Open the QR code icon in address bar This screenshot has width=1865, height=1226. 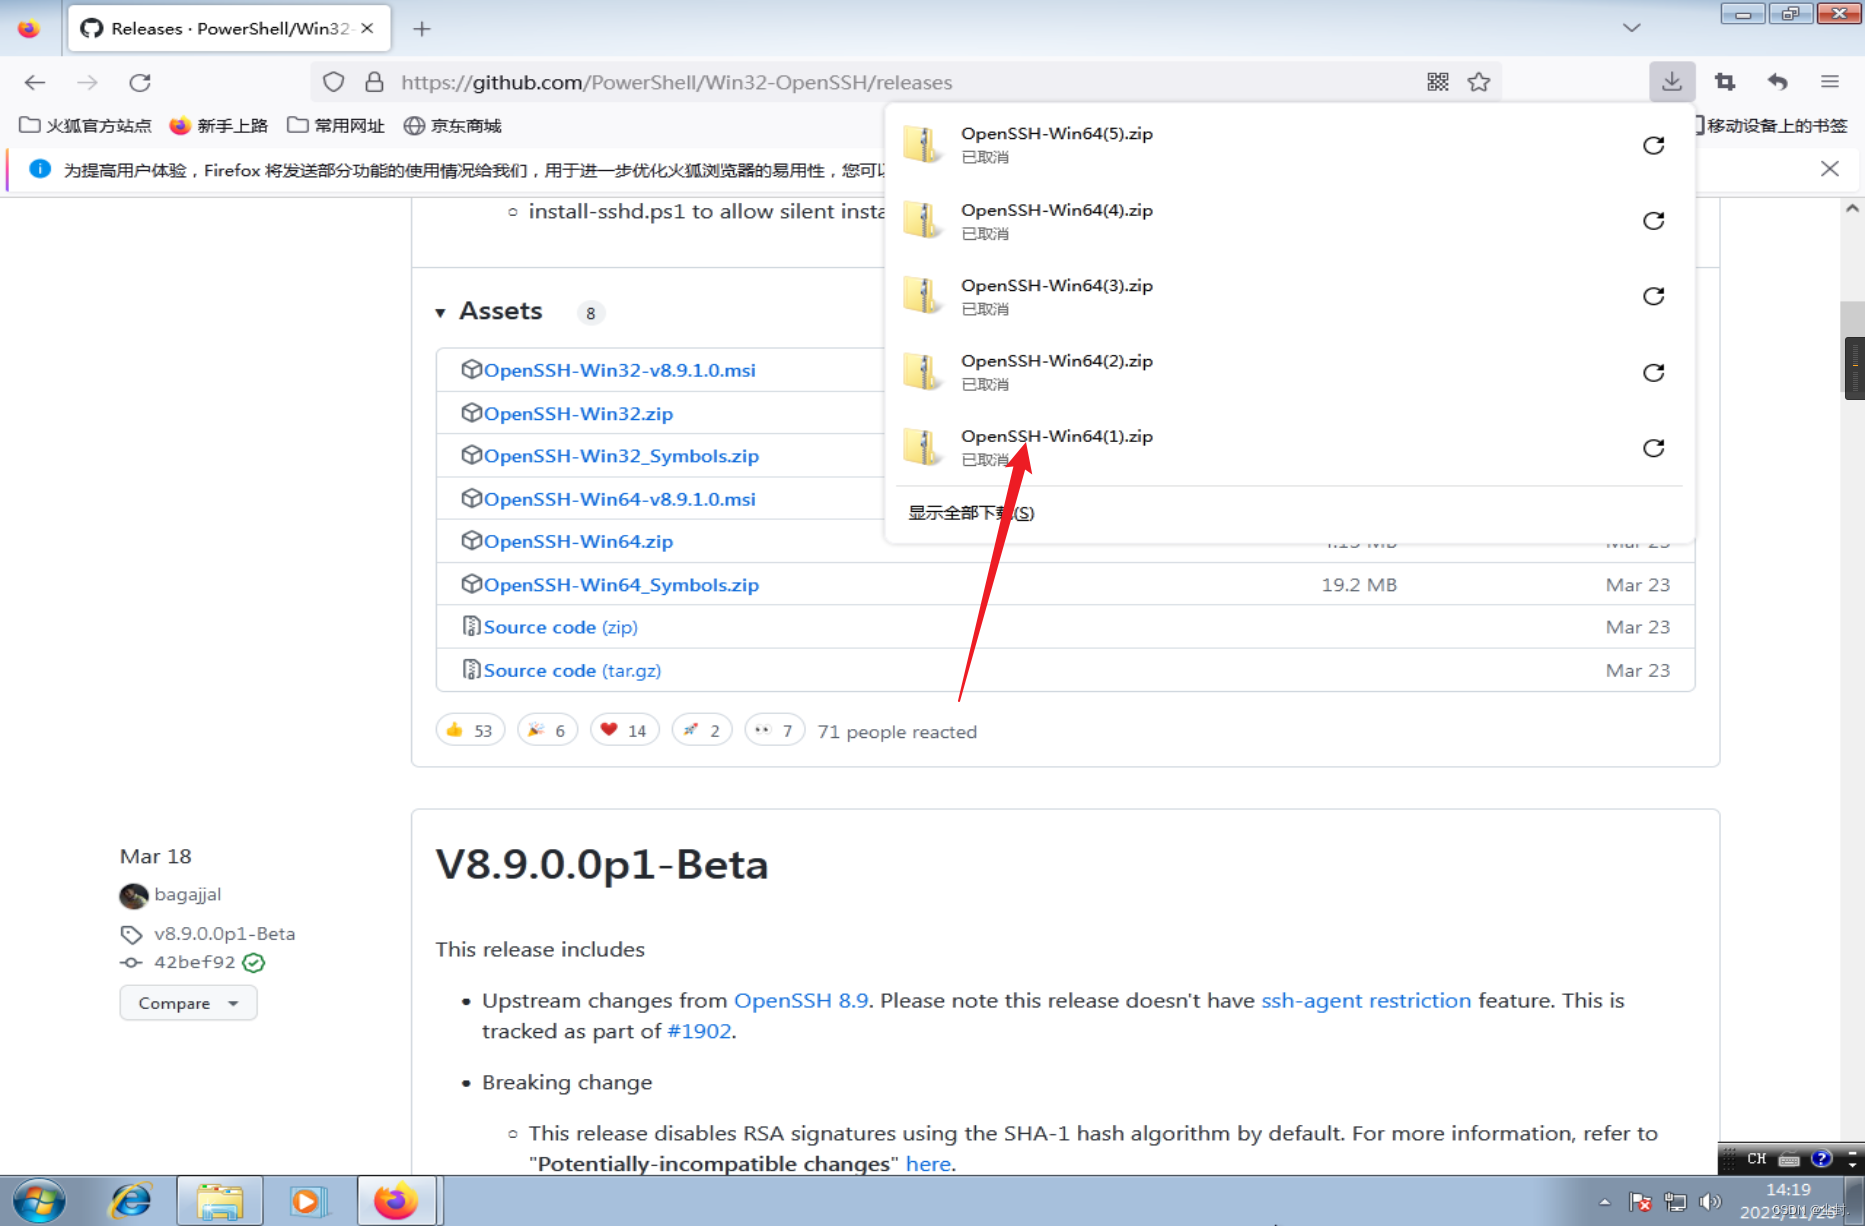1438,82
